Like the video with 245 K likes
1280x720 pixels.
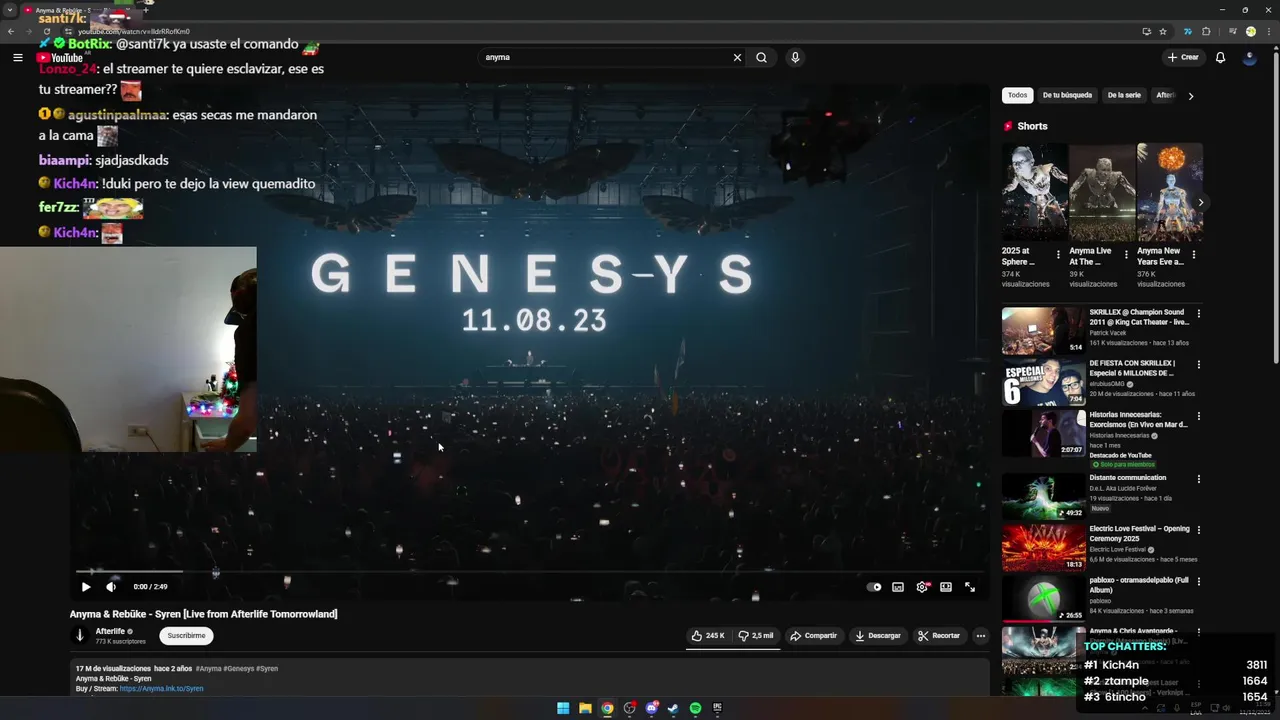708,635
